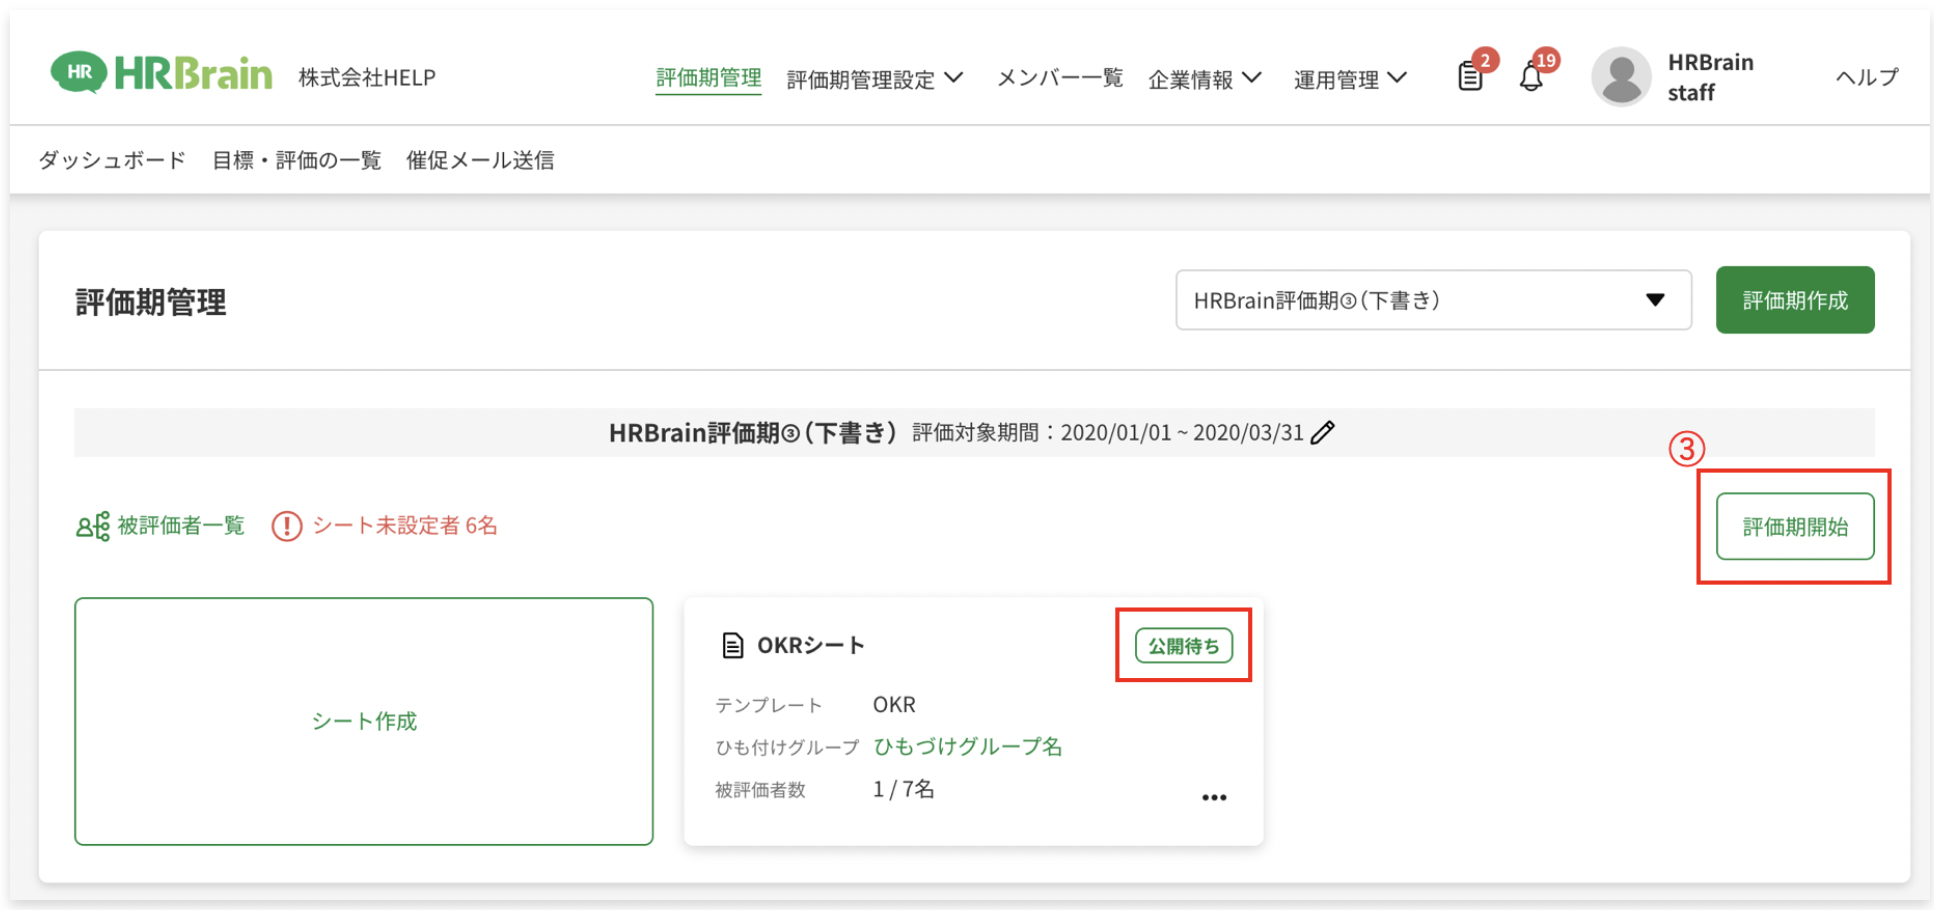The height and width of the screenshot is (910, 1934).
Task: Open the OKRシート three-dots menu
Action: (1214, 797)
